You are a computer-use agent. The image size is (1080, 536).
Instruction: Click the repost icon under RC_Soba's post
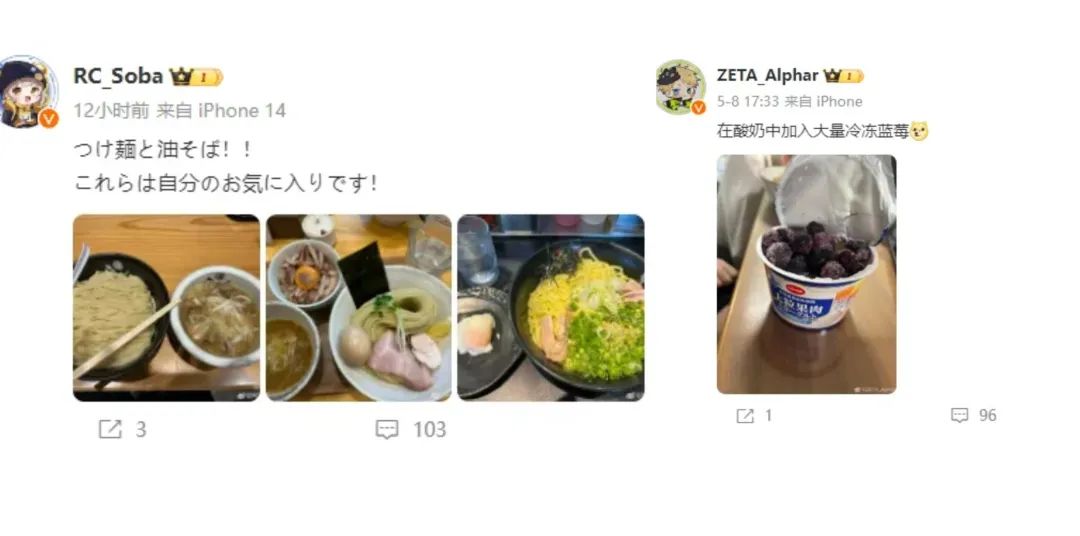[x=110, y=430]
